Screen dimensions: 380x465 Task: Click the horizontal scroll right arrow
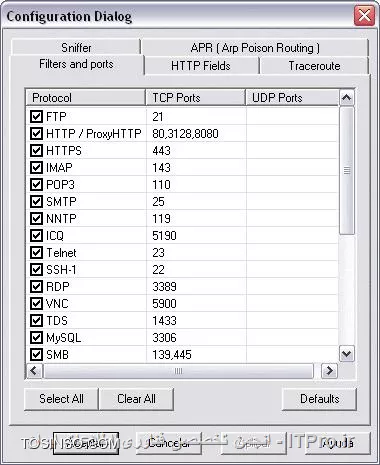[x=329, y=371]
